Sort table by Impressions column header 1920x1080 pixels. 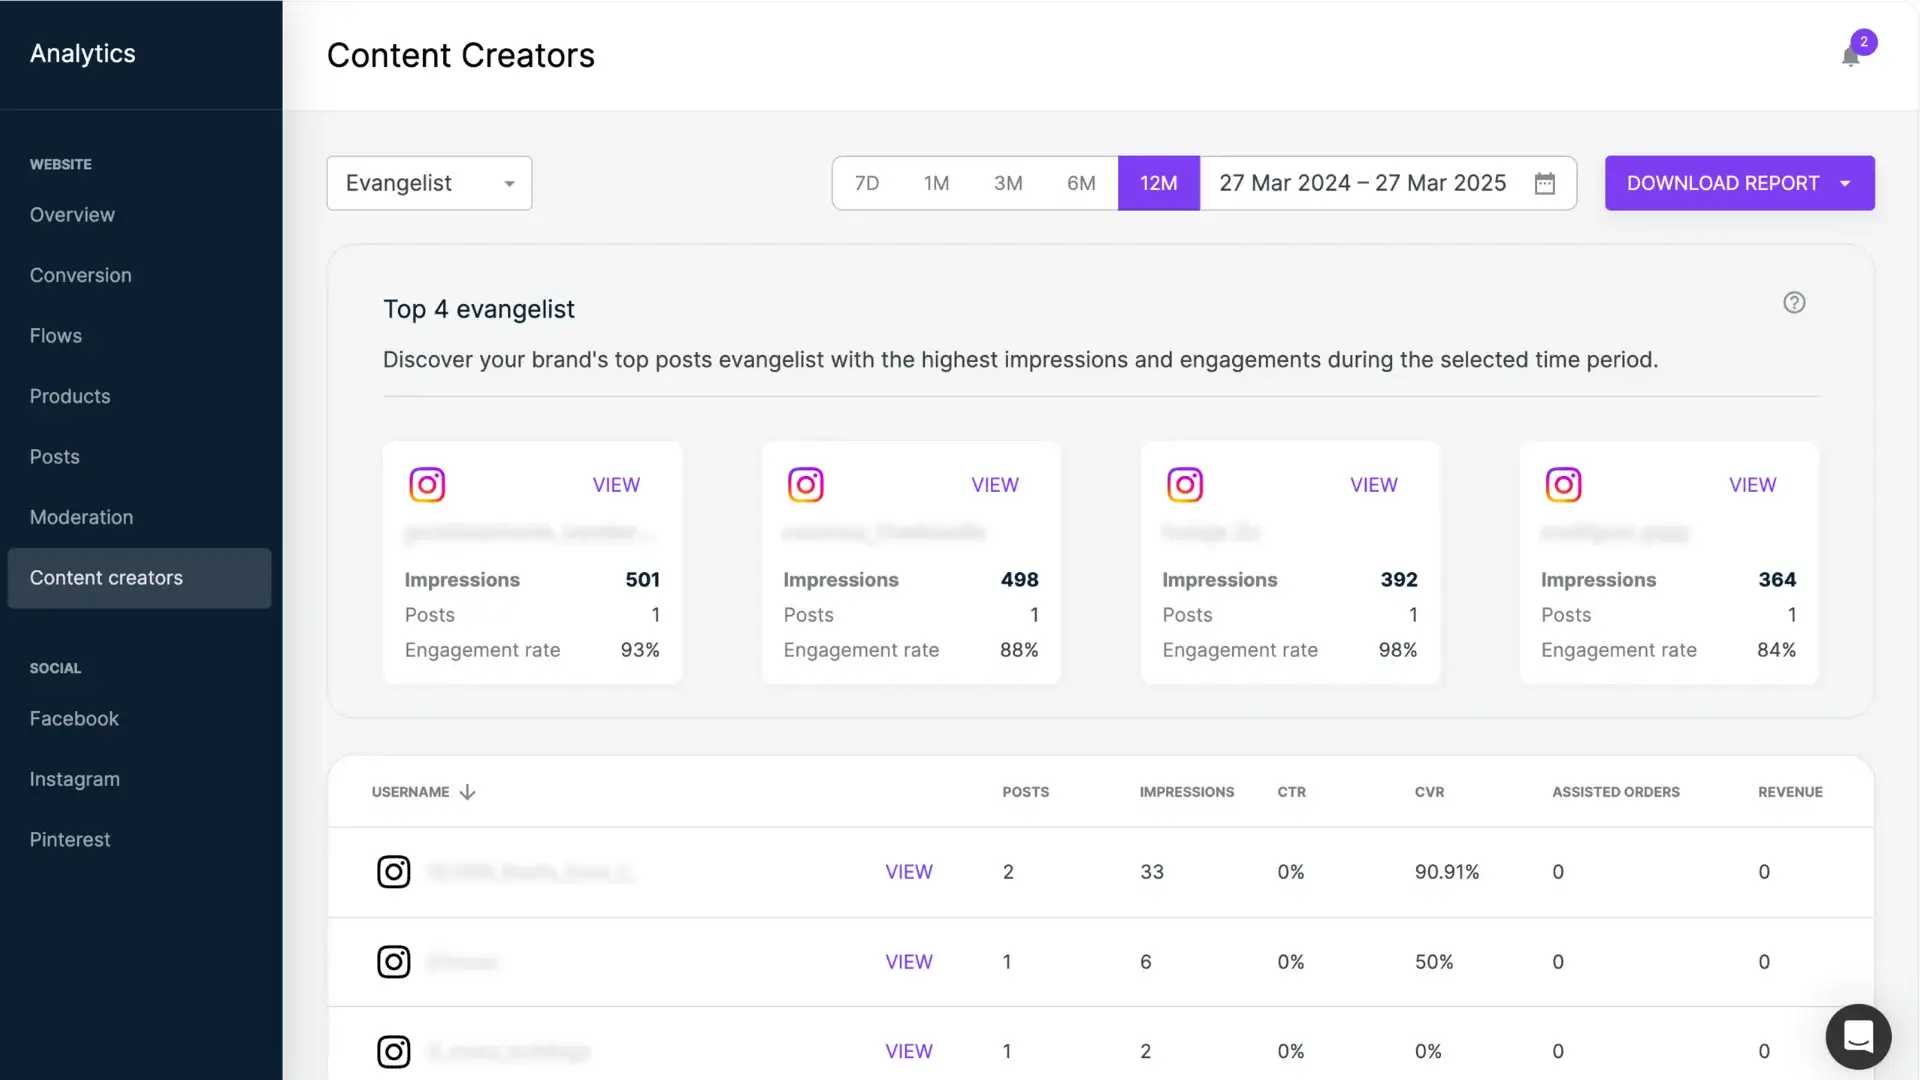(x=1186, y=792)
